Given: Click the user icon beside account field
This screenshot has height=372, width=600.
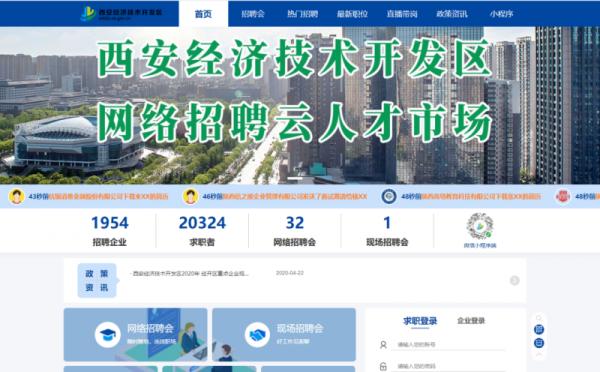Looking at the screenshot, I should [383, 345].
